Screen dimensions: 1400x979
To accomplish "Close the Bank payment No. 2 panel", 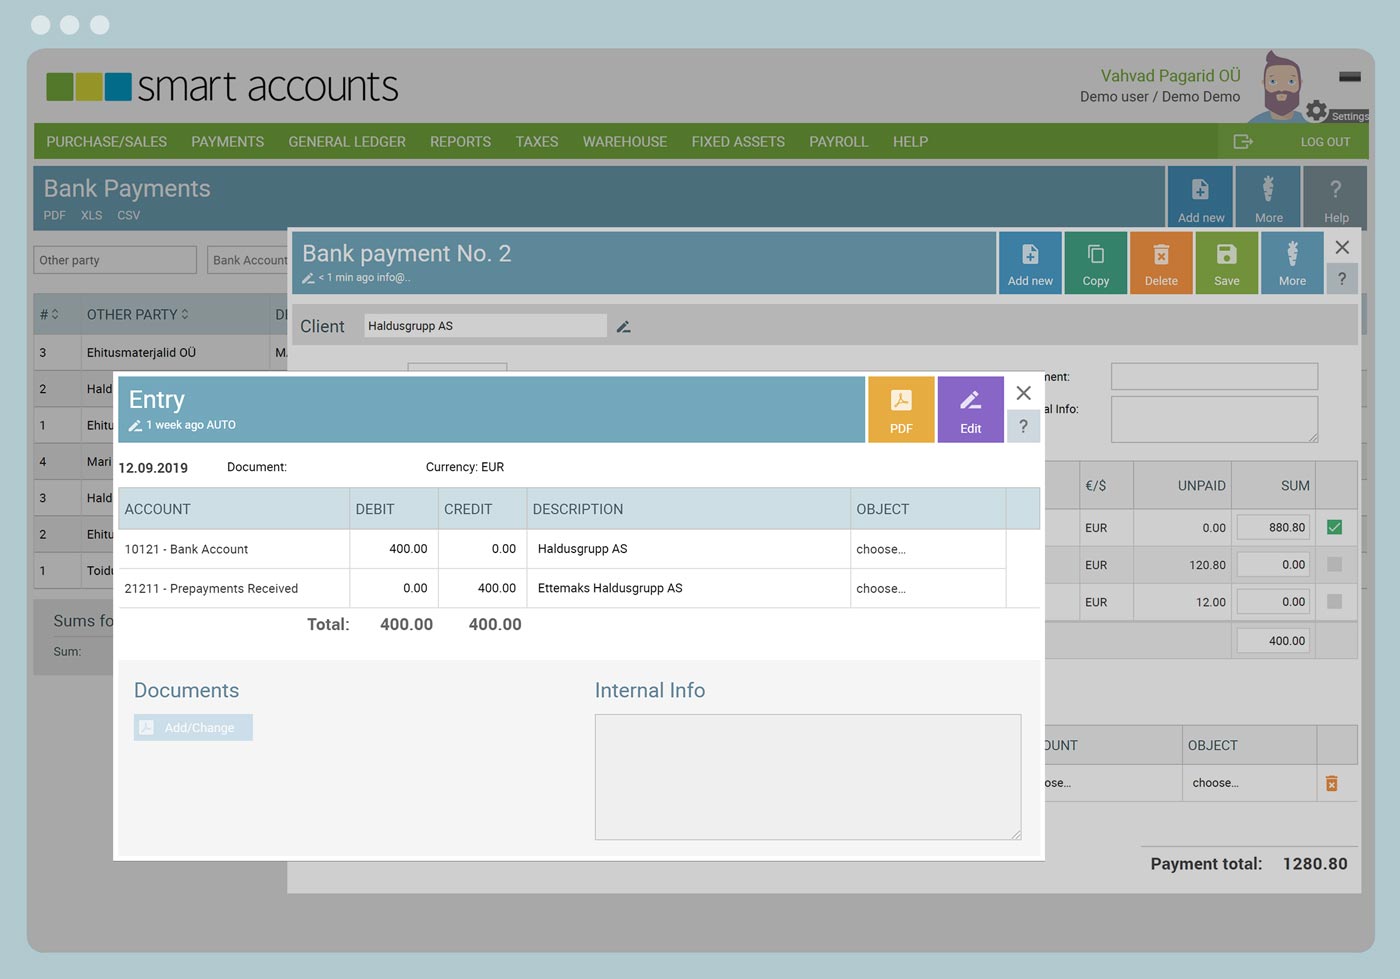I will tap(1342, 247).
